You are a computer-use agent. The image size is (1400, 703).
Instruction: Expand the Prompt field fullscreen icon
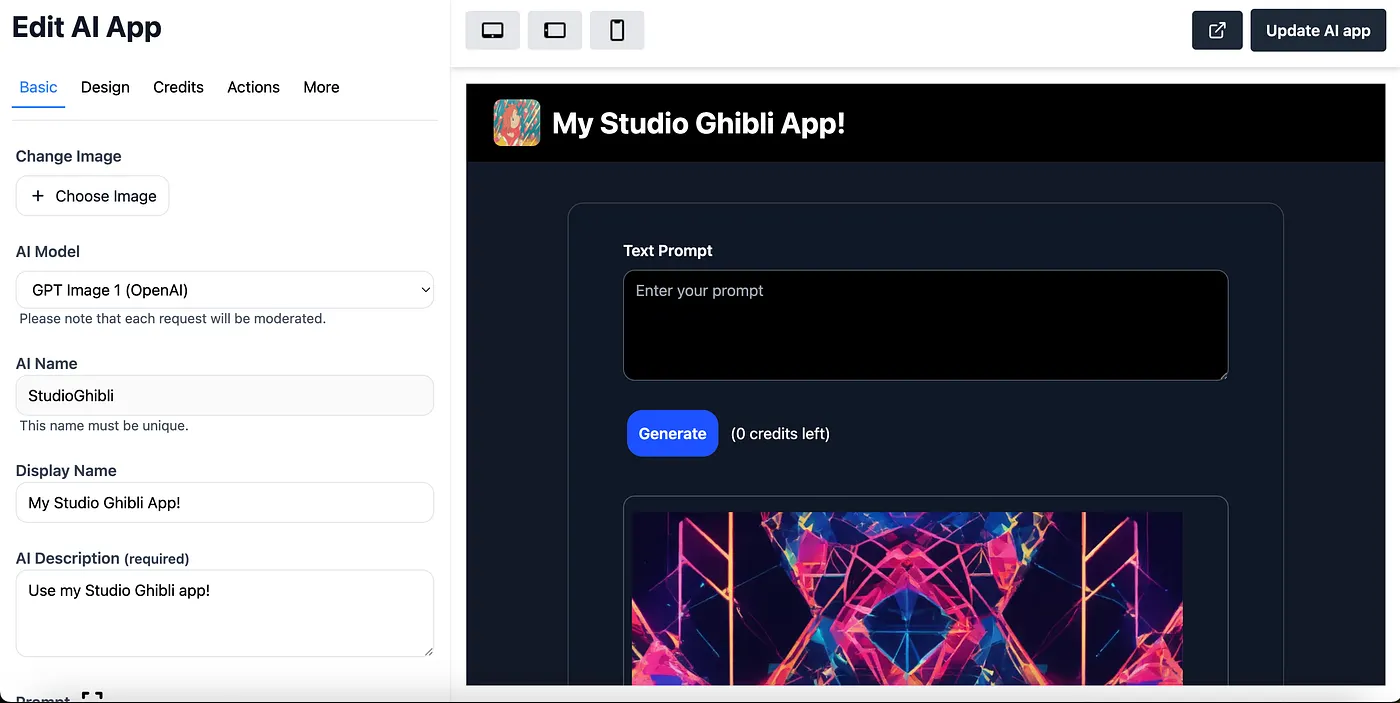92,697
